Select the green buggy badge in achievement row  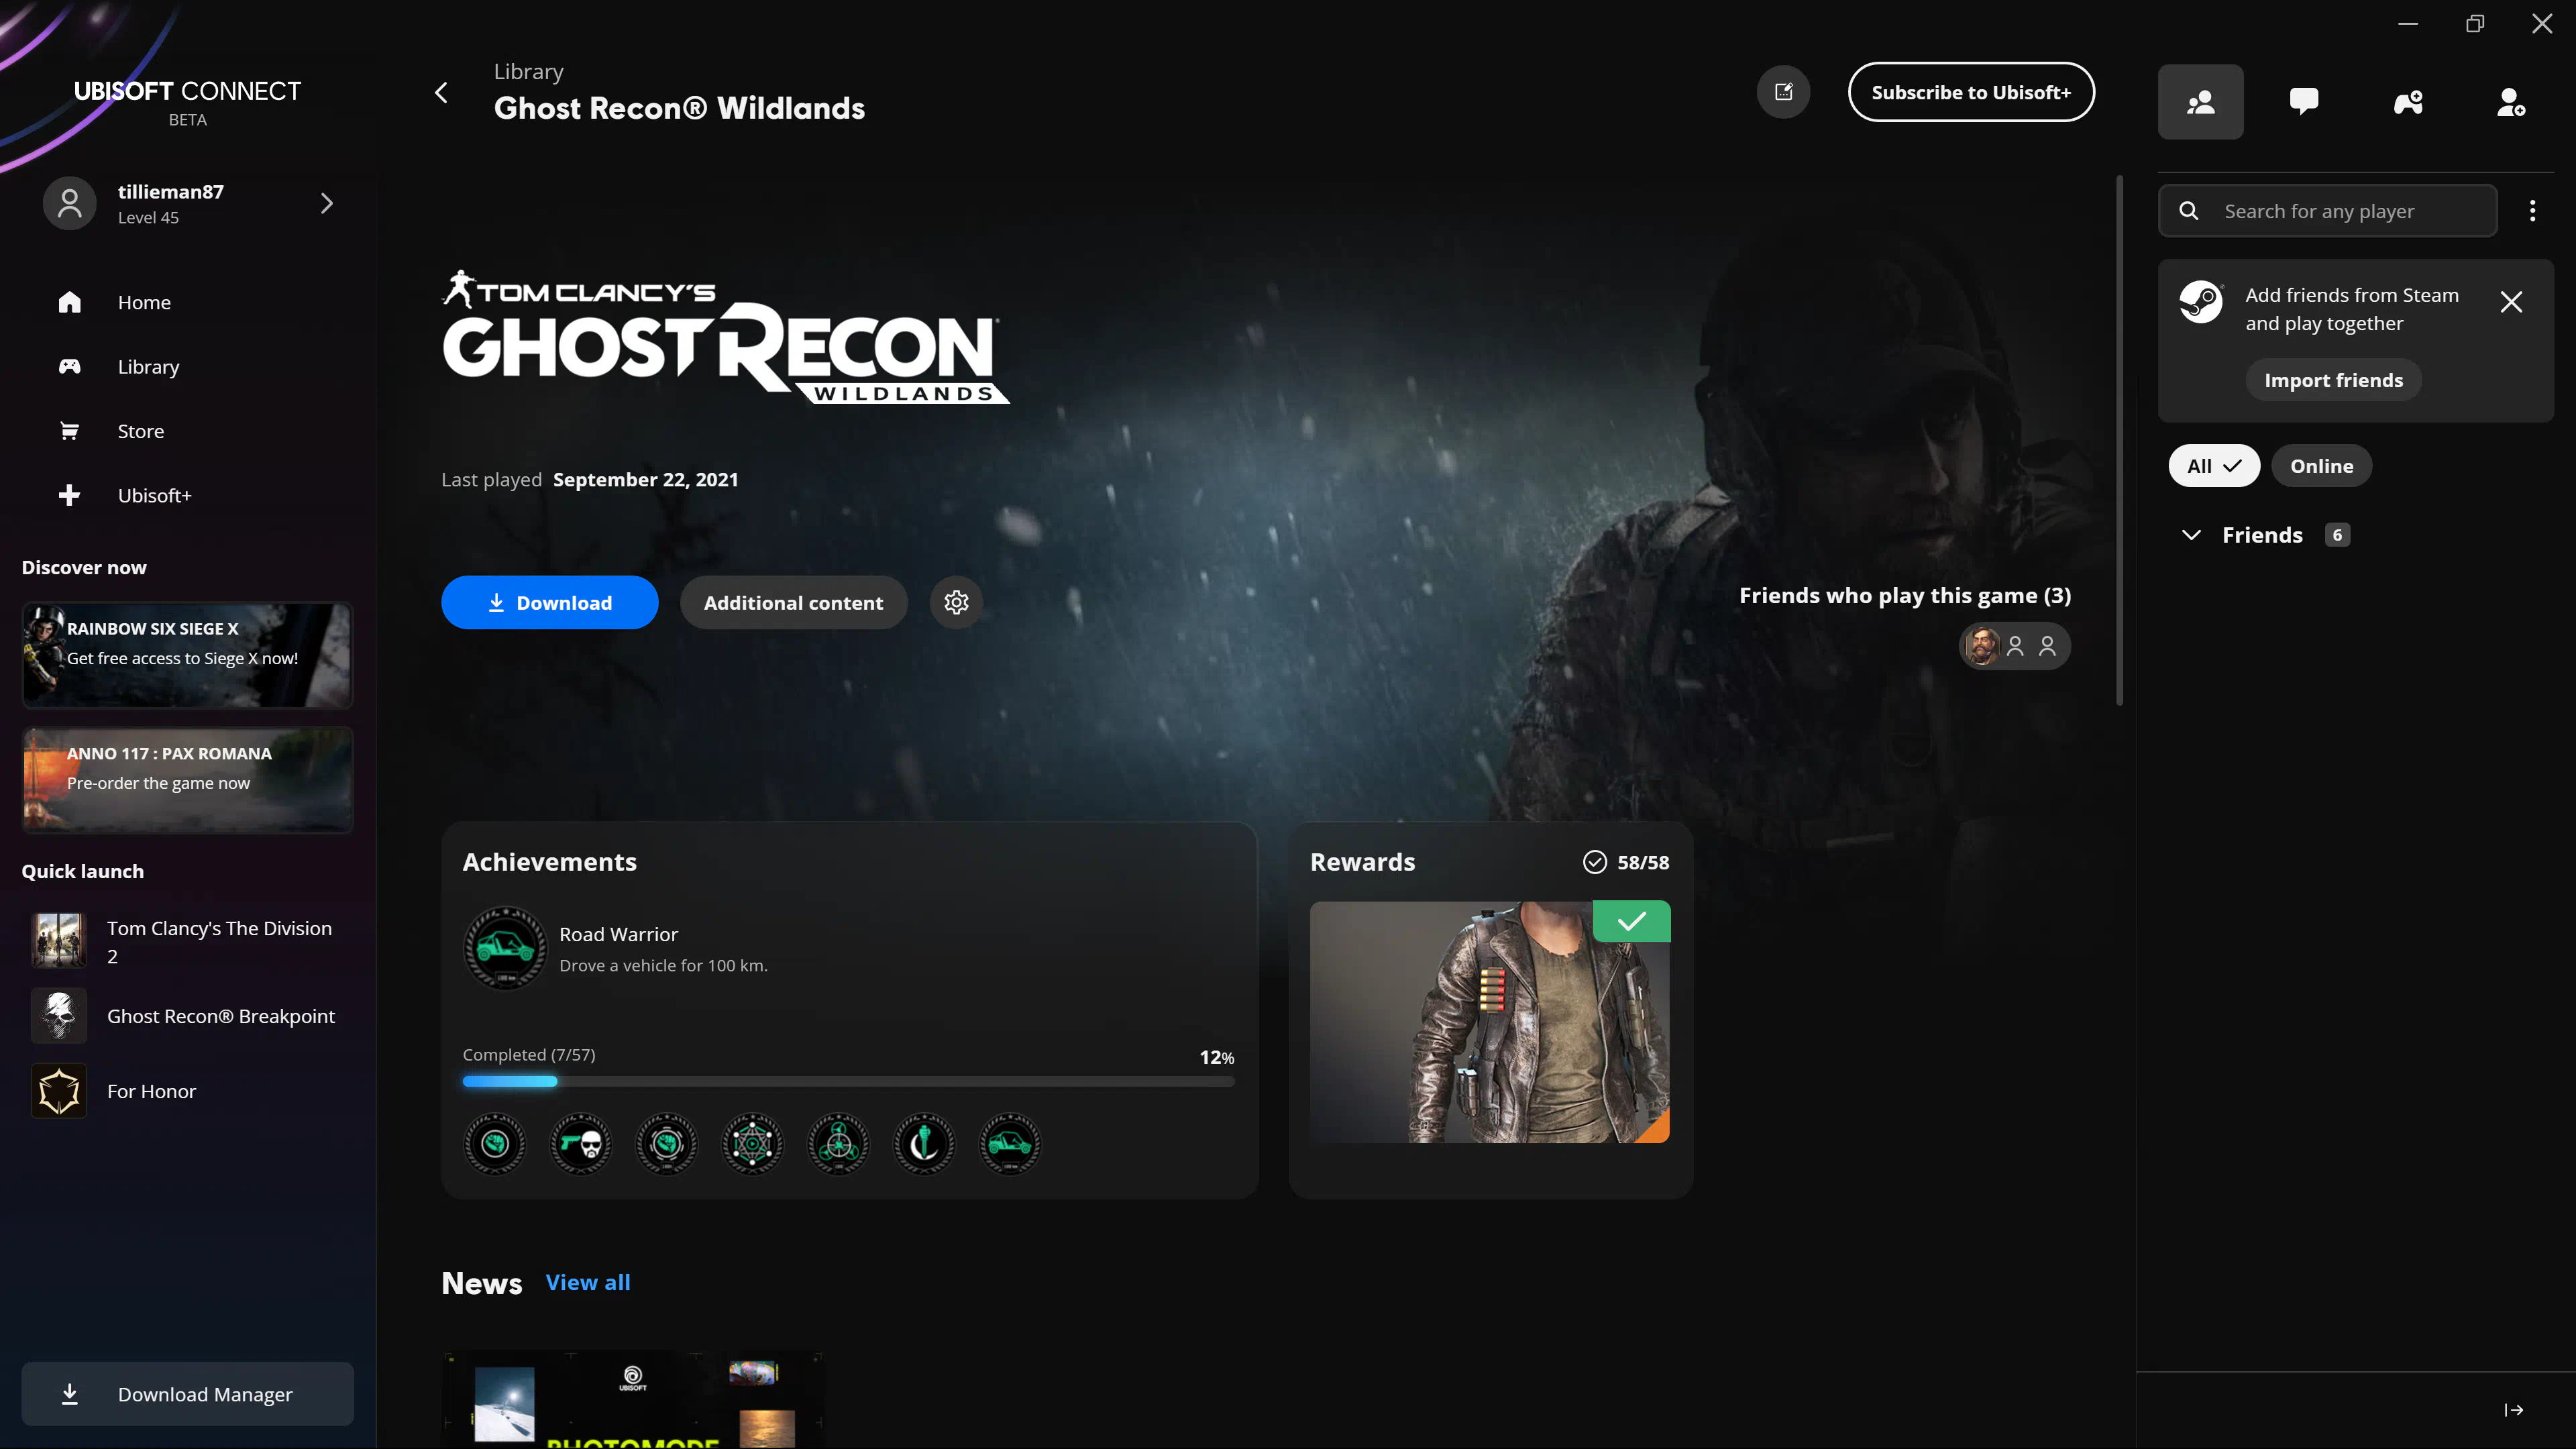click(x=1010, y=1143)
